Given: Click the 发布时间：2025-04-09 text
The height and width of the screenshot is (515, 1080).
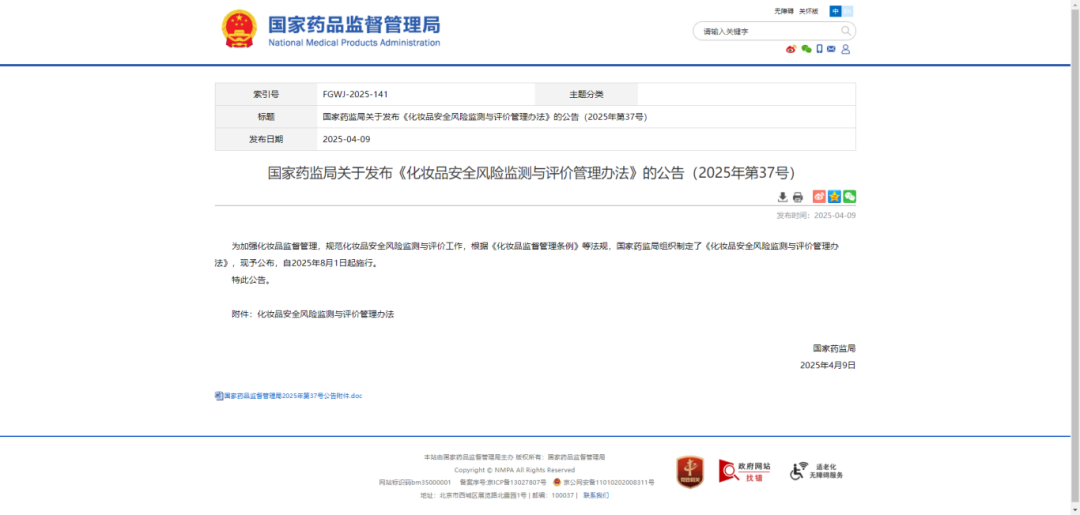Looking at the screenshot, I should (816, 216).
